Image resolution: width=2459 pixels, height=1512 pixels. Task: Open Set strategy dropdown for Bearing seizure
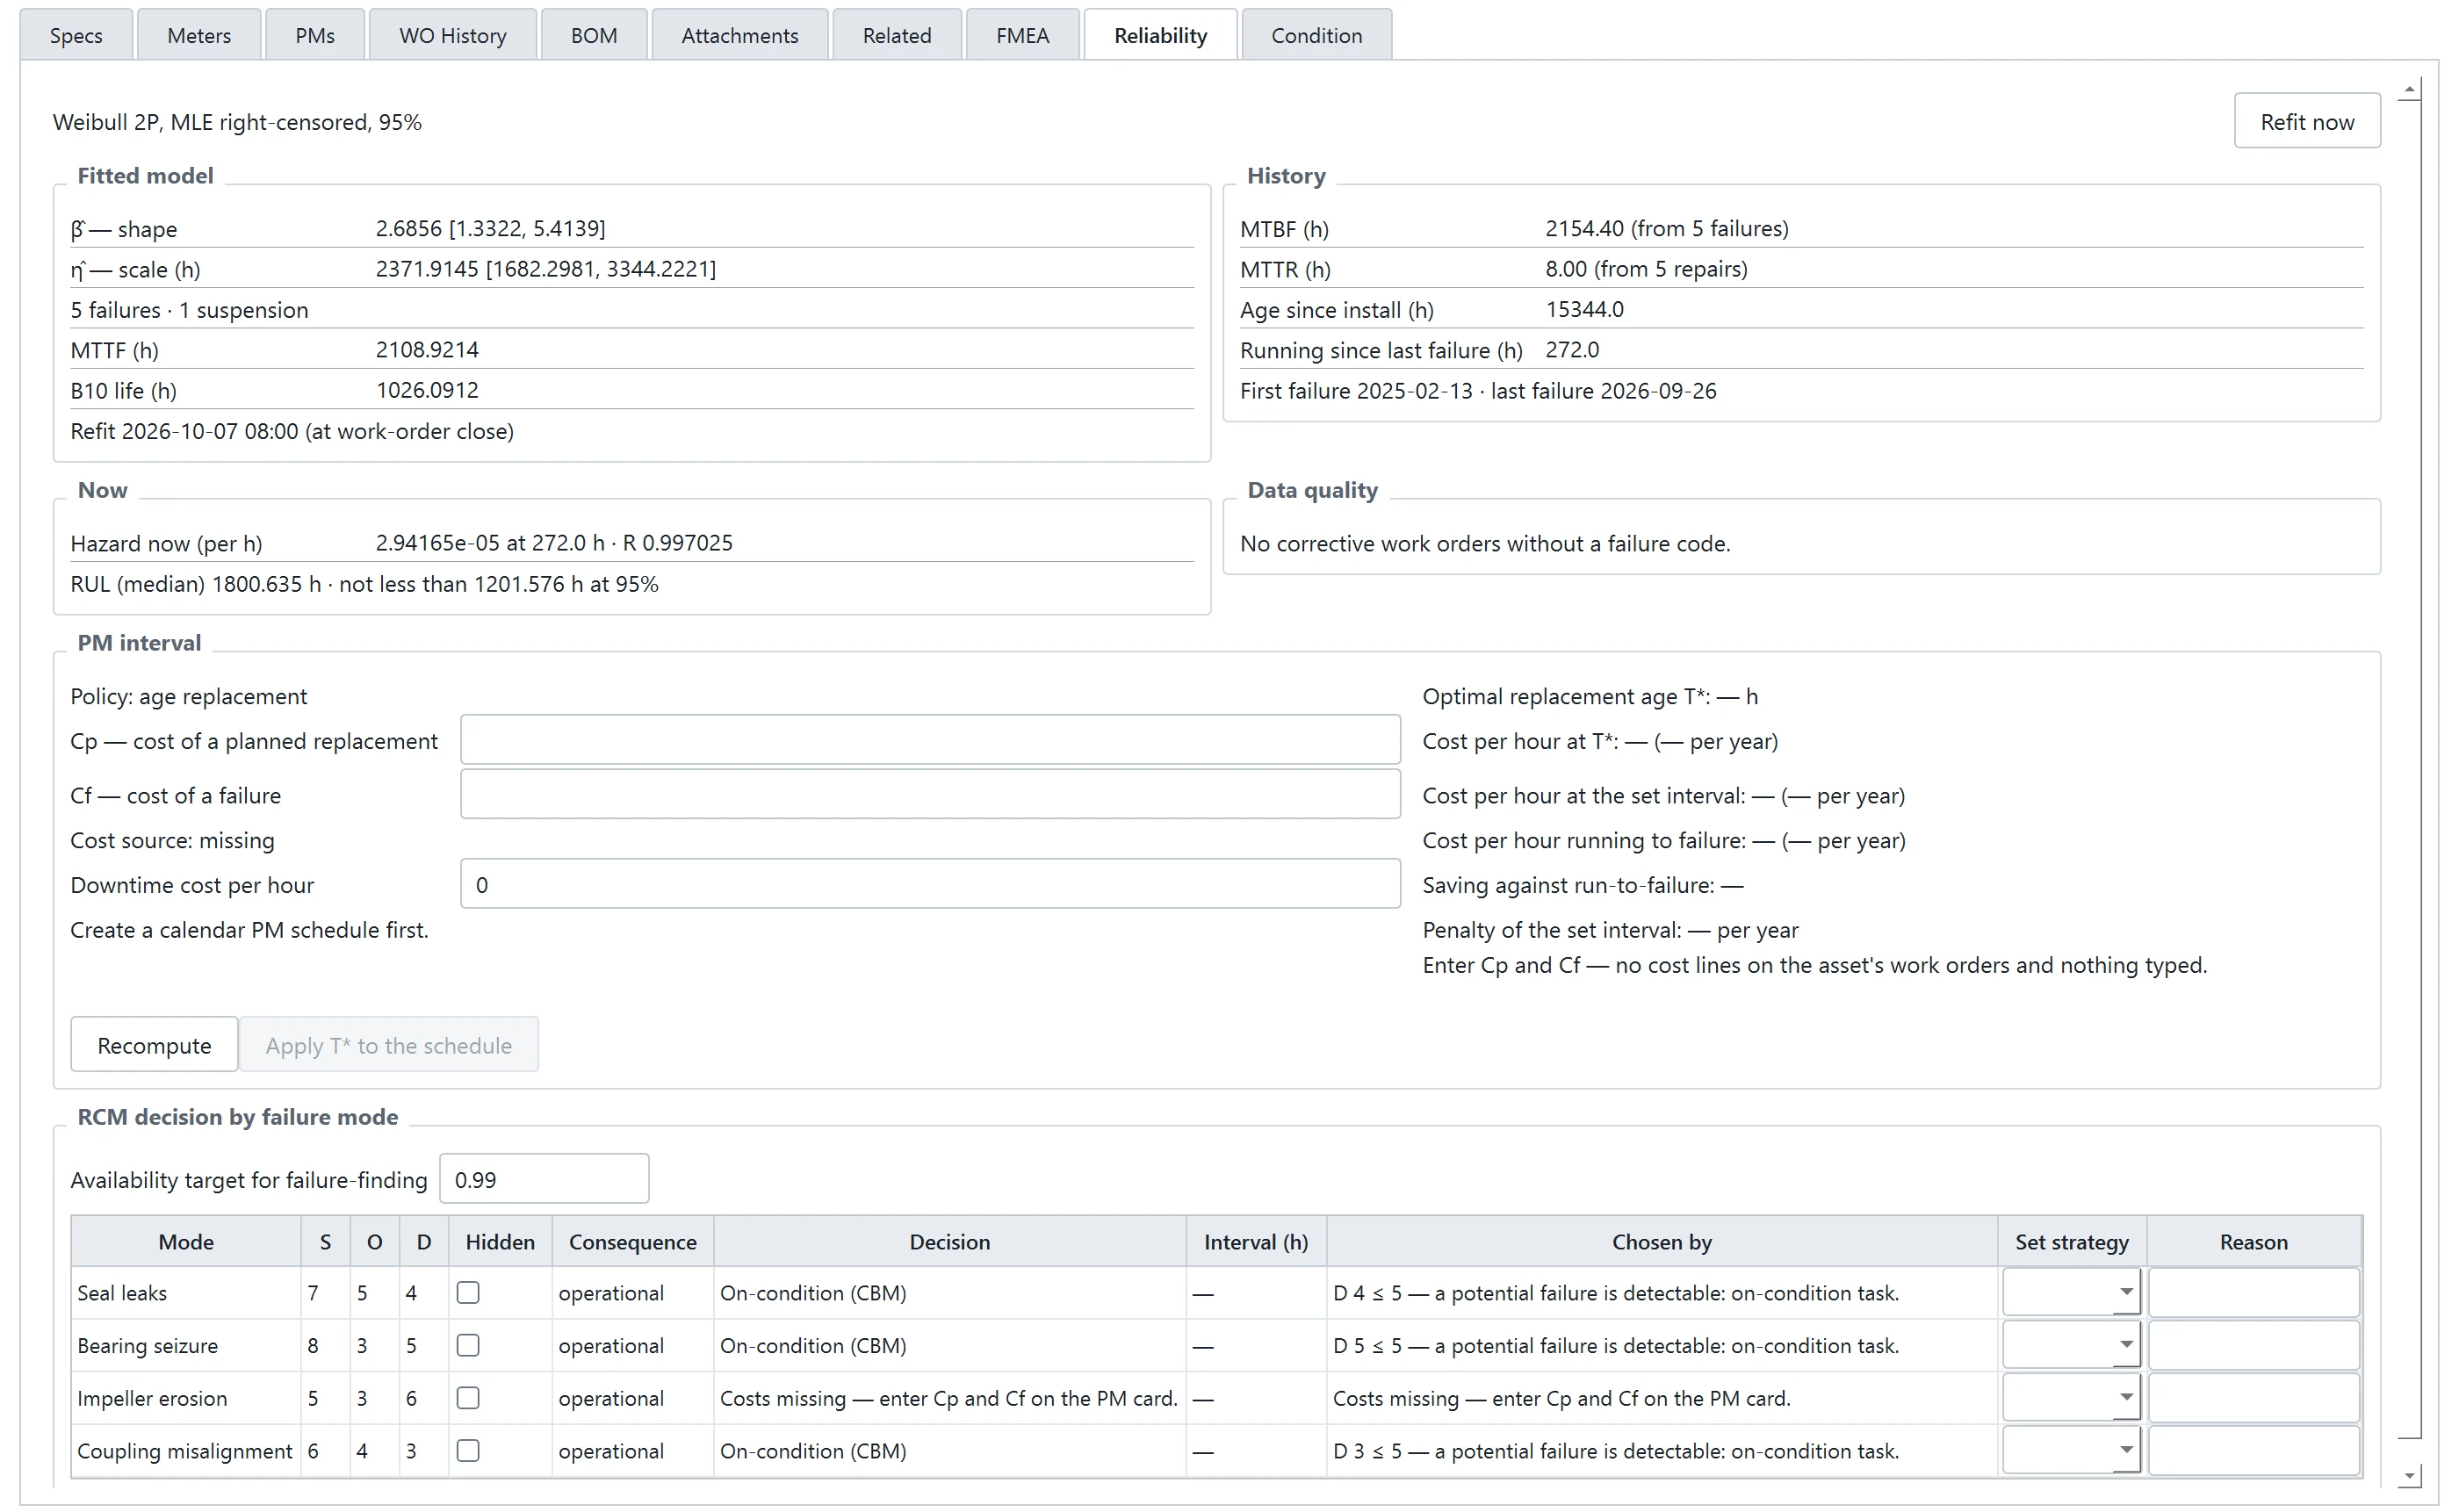(x=2071, y=1346)
